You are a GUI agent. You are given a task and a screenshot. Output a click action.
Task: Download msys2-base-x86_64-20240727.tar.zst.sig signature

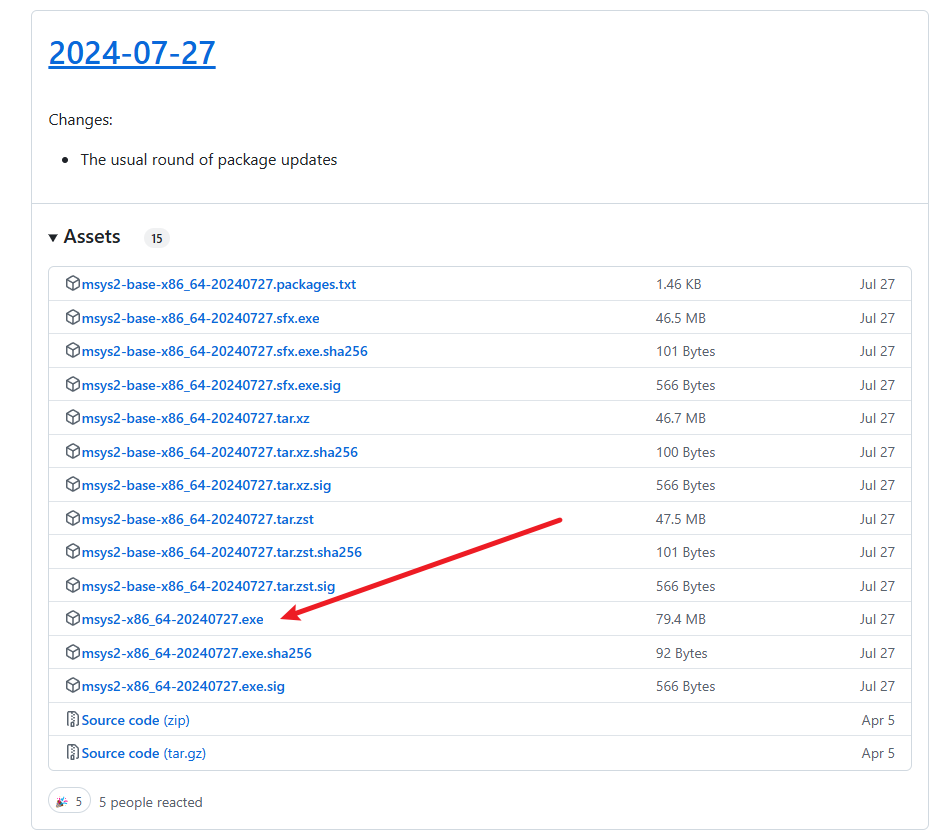pyautogui.click(x=208, y=586)
